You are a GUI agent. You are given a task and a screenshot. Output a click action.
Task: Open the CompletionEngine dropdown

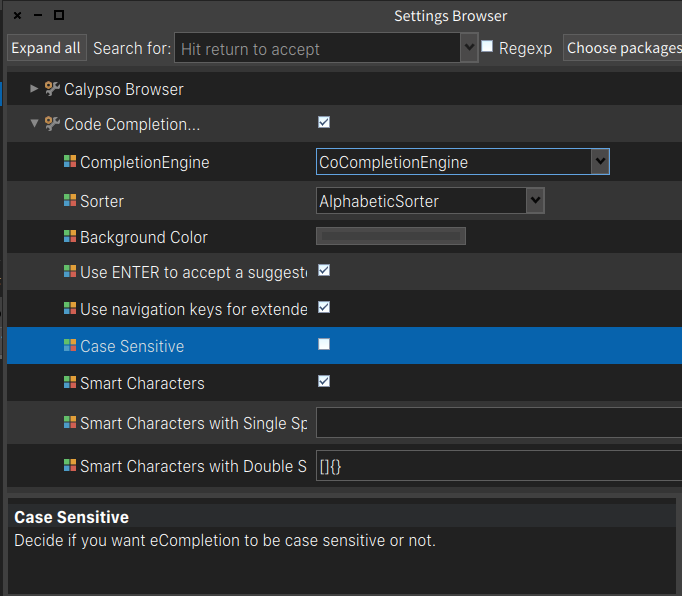point(599,161)
